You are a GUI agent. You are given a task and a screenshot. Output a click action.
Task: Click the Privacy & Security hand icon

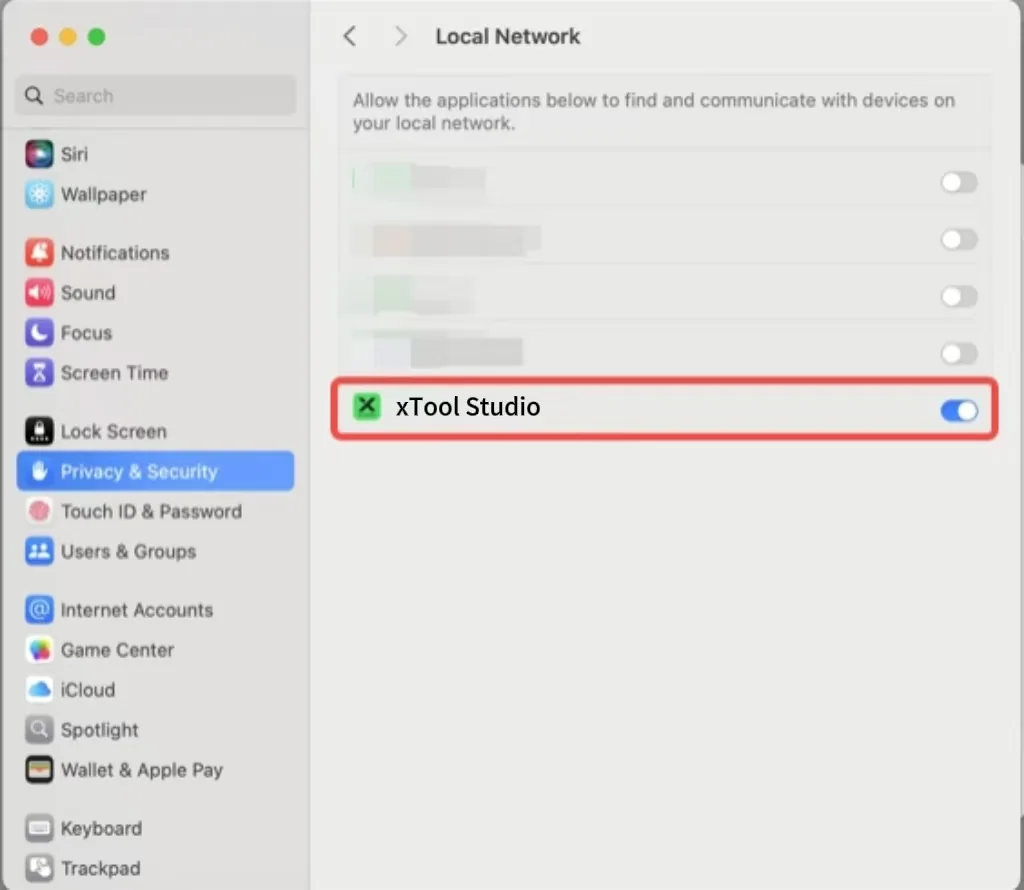pyautogui.click(x=39, y=471)
